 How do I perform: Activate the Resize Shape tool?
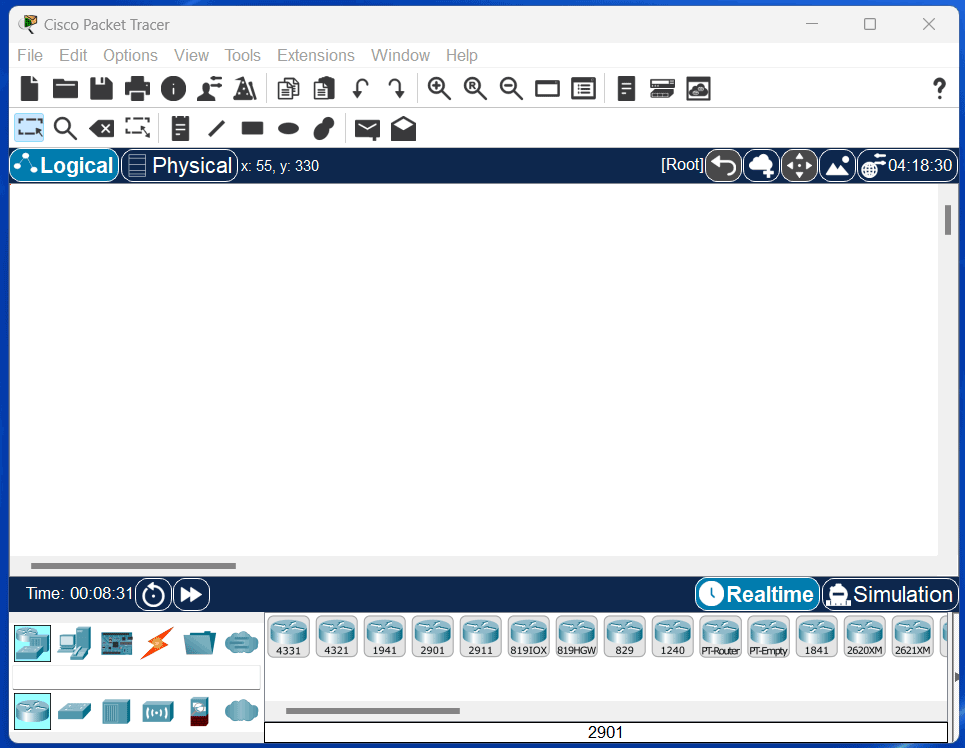pyautogui.click(x=138, y=128)
